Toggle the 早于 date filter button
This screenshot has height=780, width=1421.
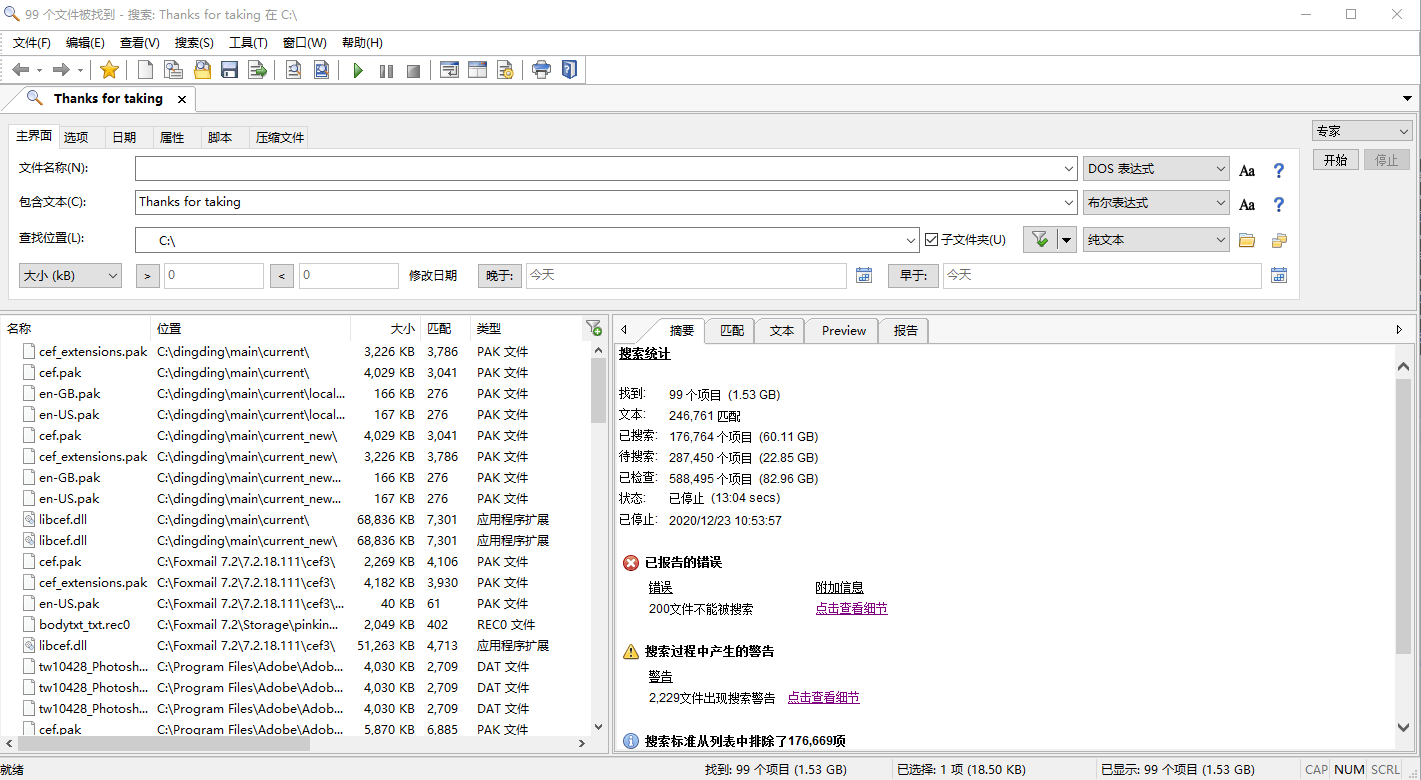[913, 275]
